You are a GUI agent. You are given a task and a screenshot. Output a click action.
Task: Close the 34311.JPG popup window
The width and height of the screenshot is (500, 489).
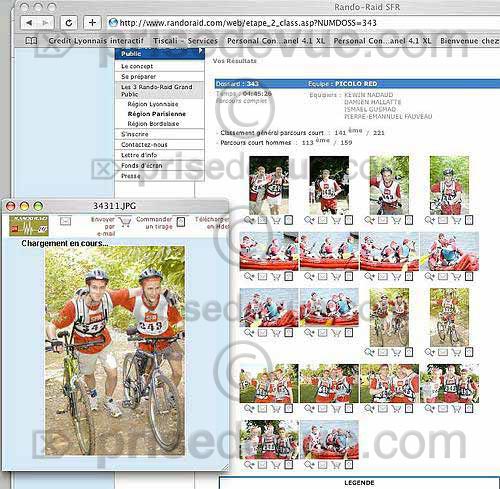11,206
